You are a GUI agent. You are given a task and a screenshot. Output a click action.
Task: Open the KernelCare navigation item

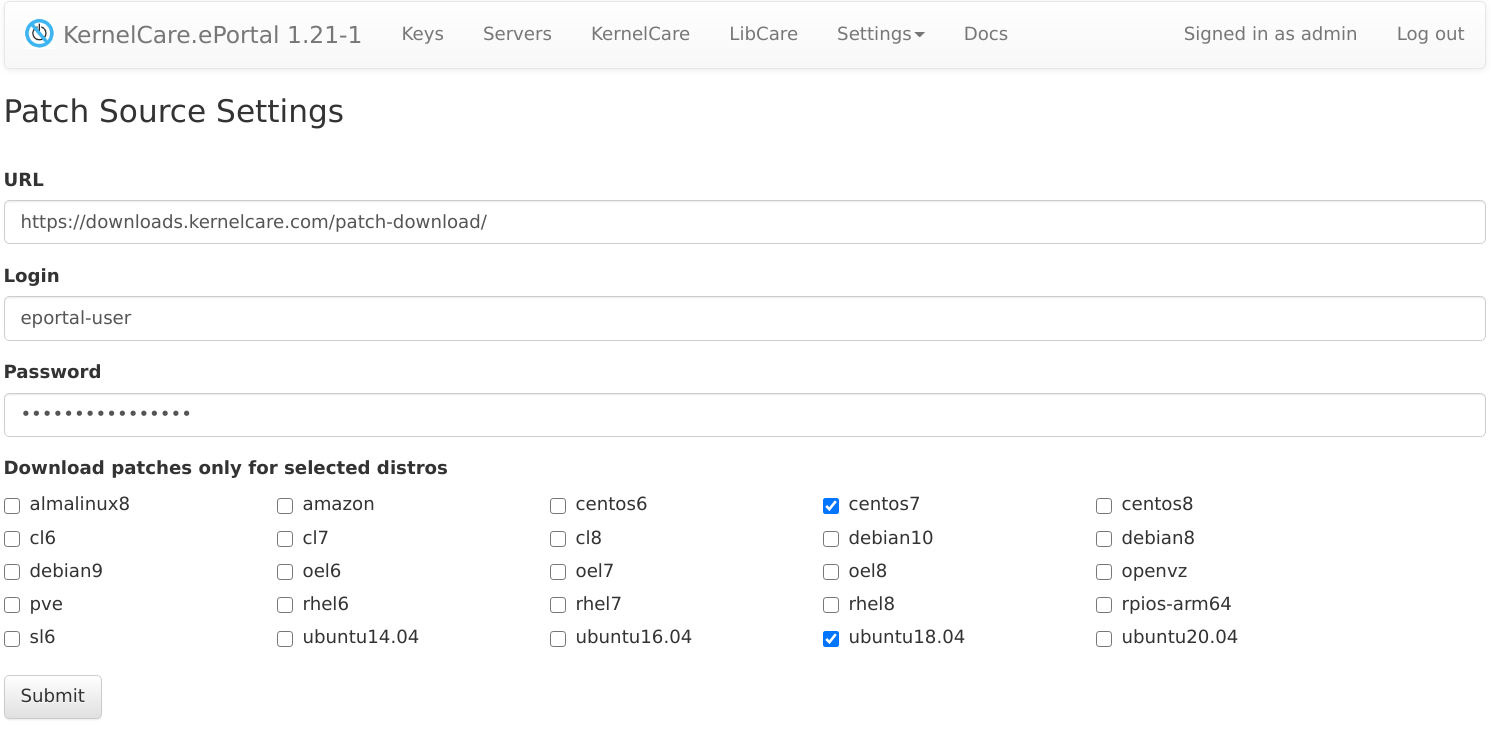coord(640,34)
